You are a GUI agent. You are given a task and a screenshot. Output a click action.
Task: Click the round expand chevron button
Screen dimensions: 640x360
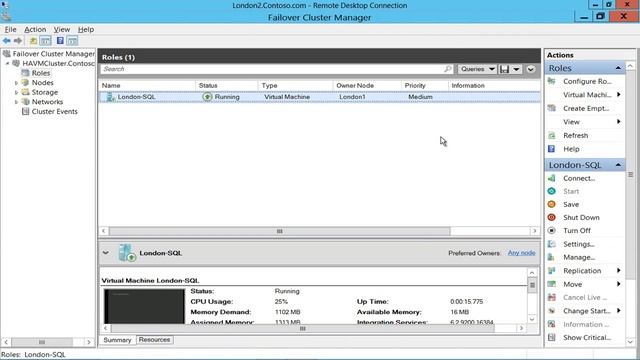point(531,69)
